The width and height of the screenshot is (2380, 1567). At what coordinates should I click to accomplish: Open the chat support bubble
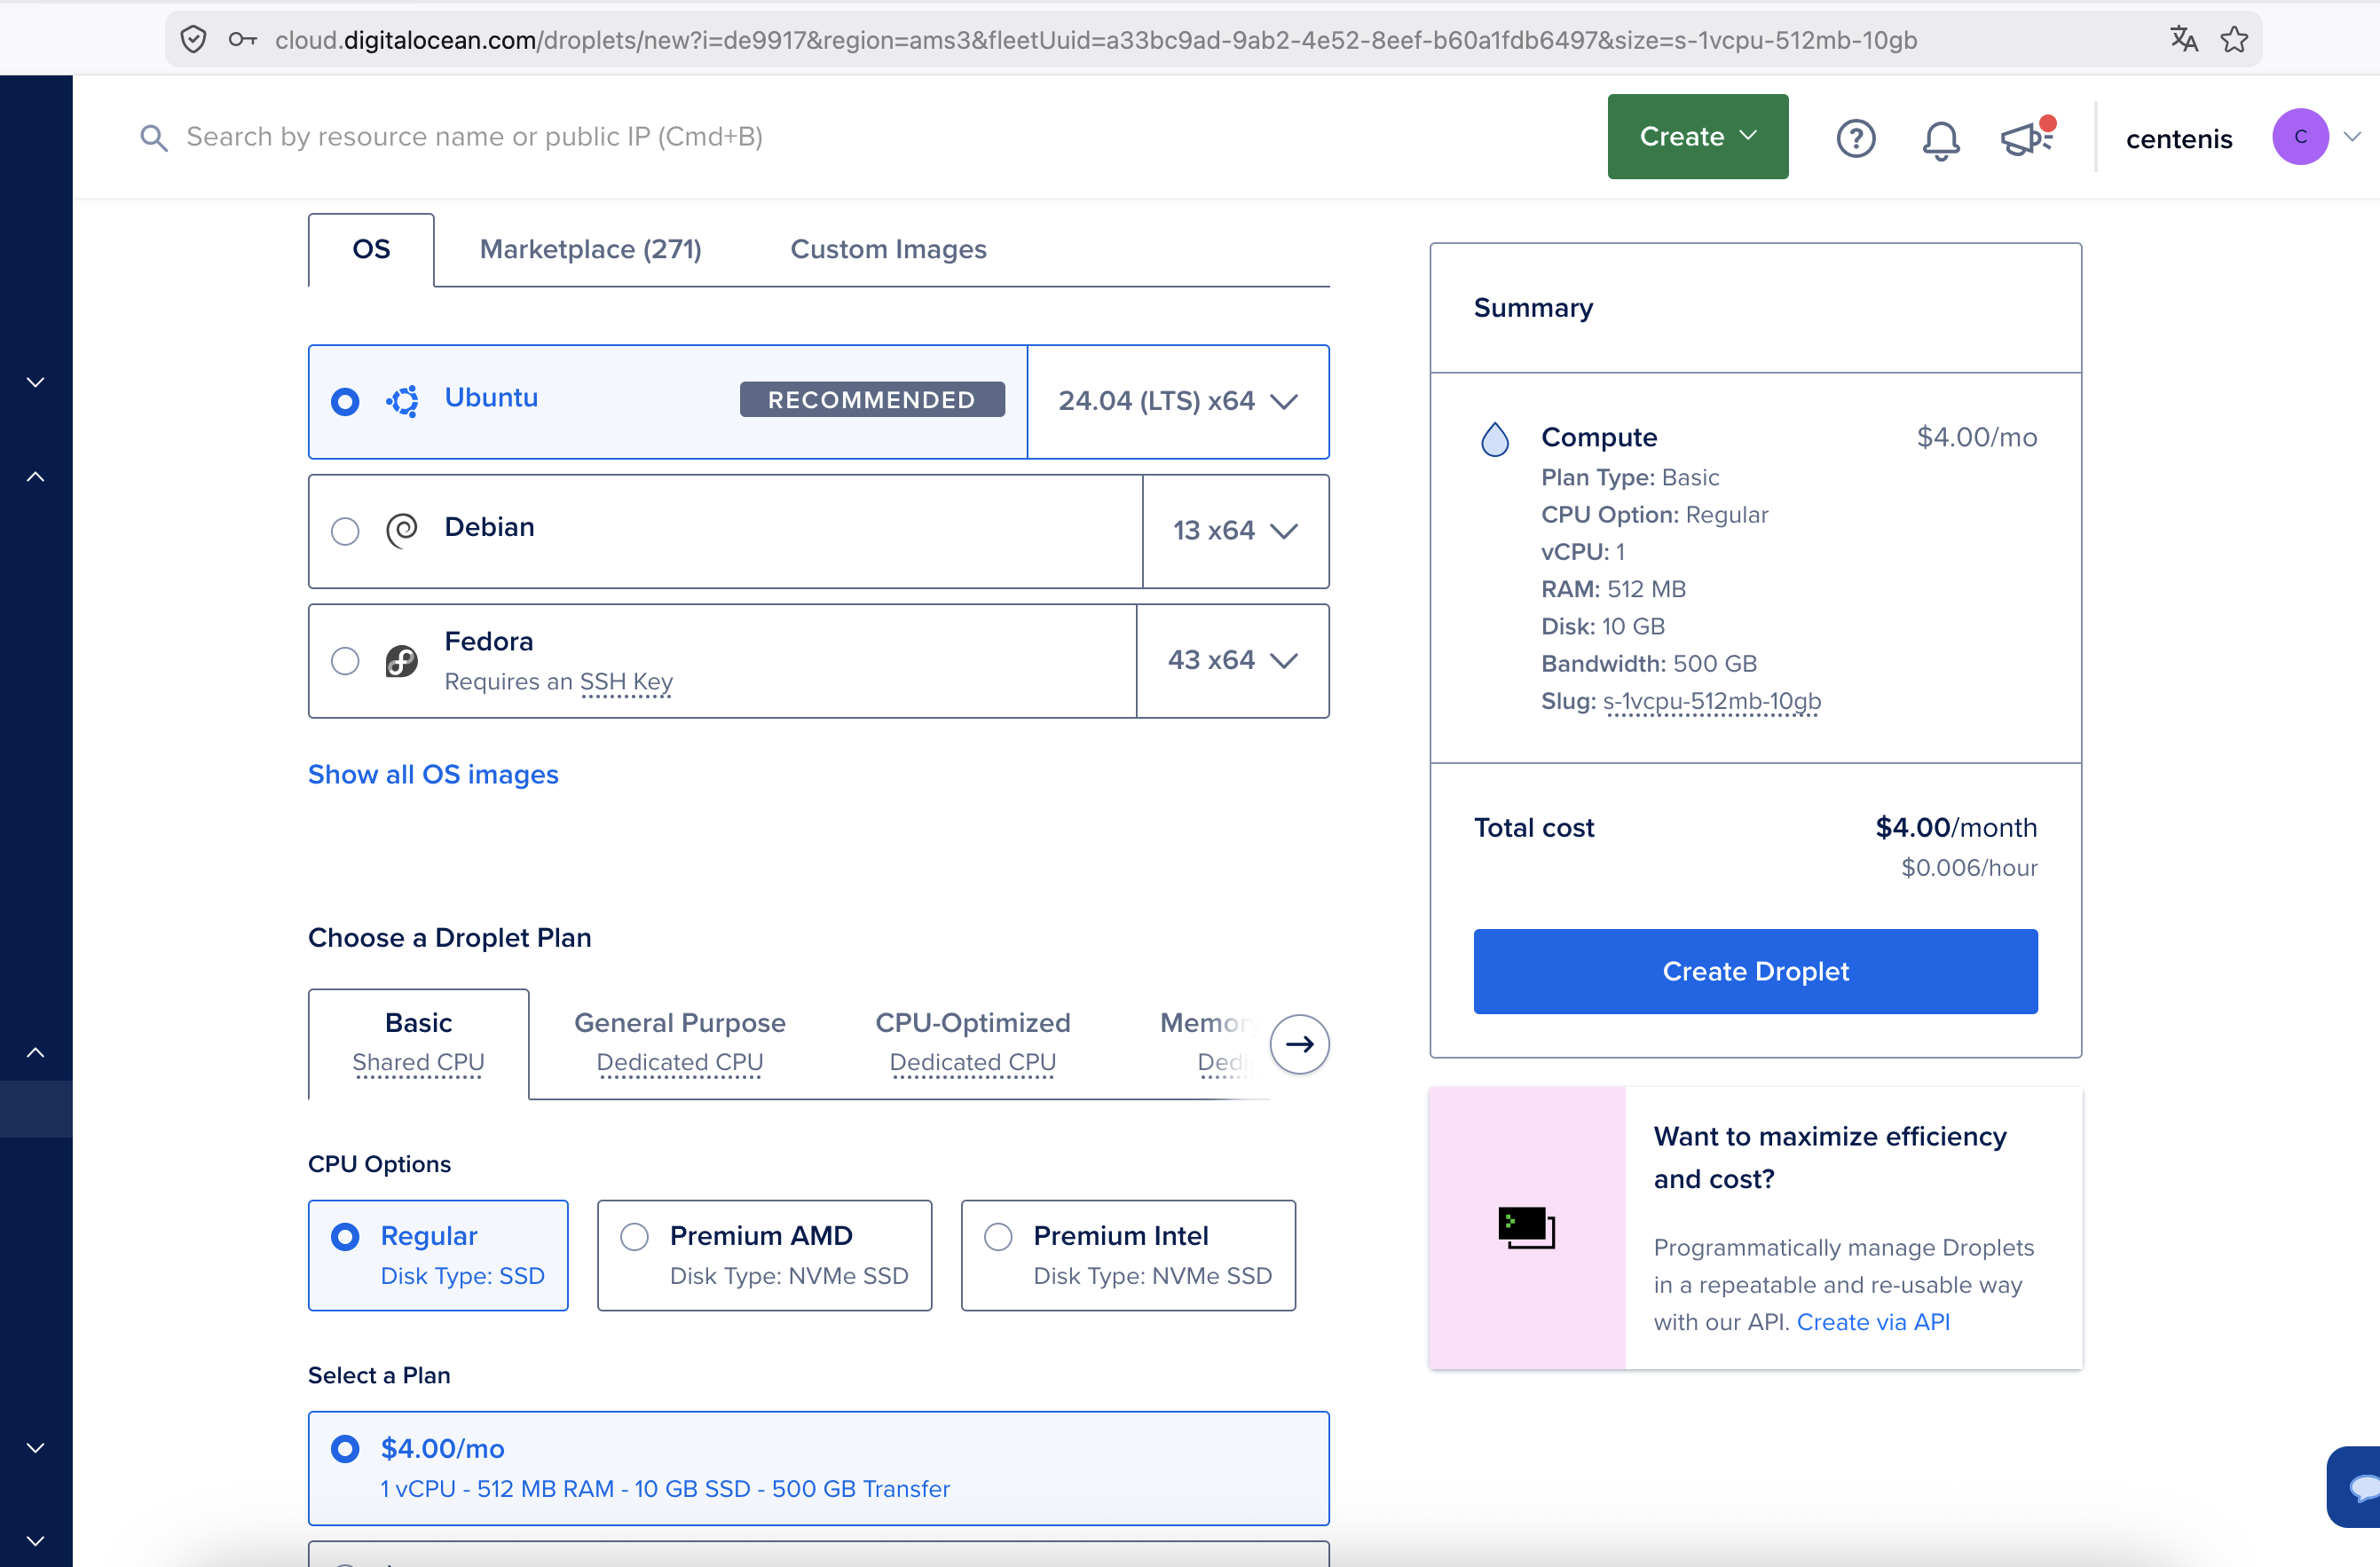[2360, 1487]
